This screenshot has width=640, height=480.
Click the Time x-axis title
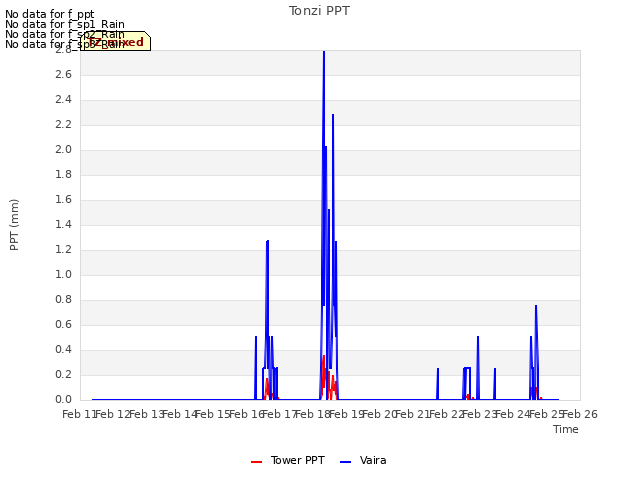pyautogui.click(x=566, y=429)
